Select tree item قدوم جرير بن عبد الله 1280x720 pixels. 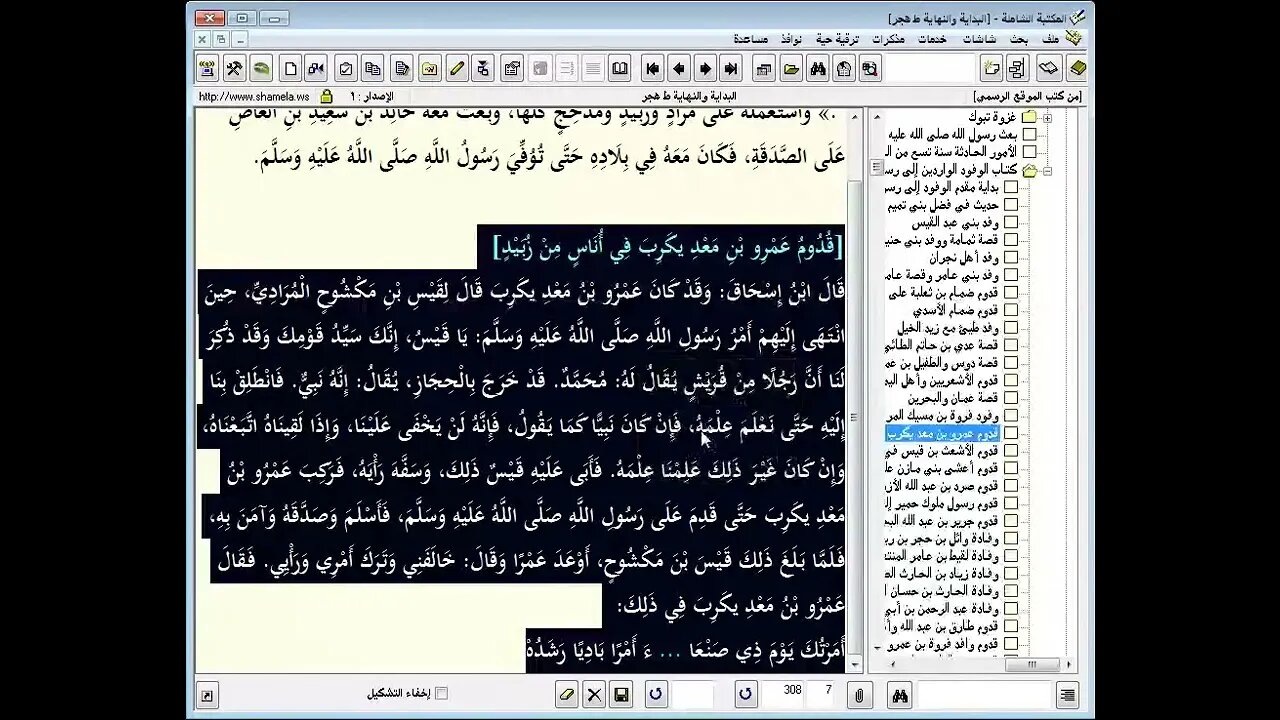[x=942, y=520]
